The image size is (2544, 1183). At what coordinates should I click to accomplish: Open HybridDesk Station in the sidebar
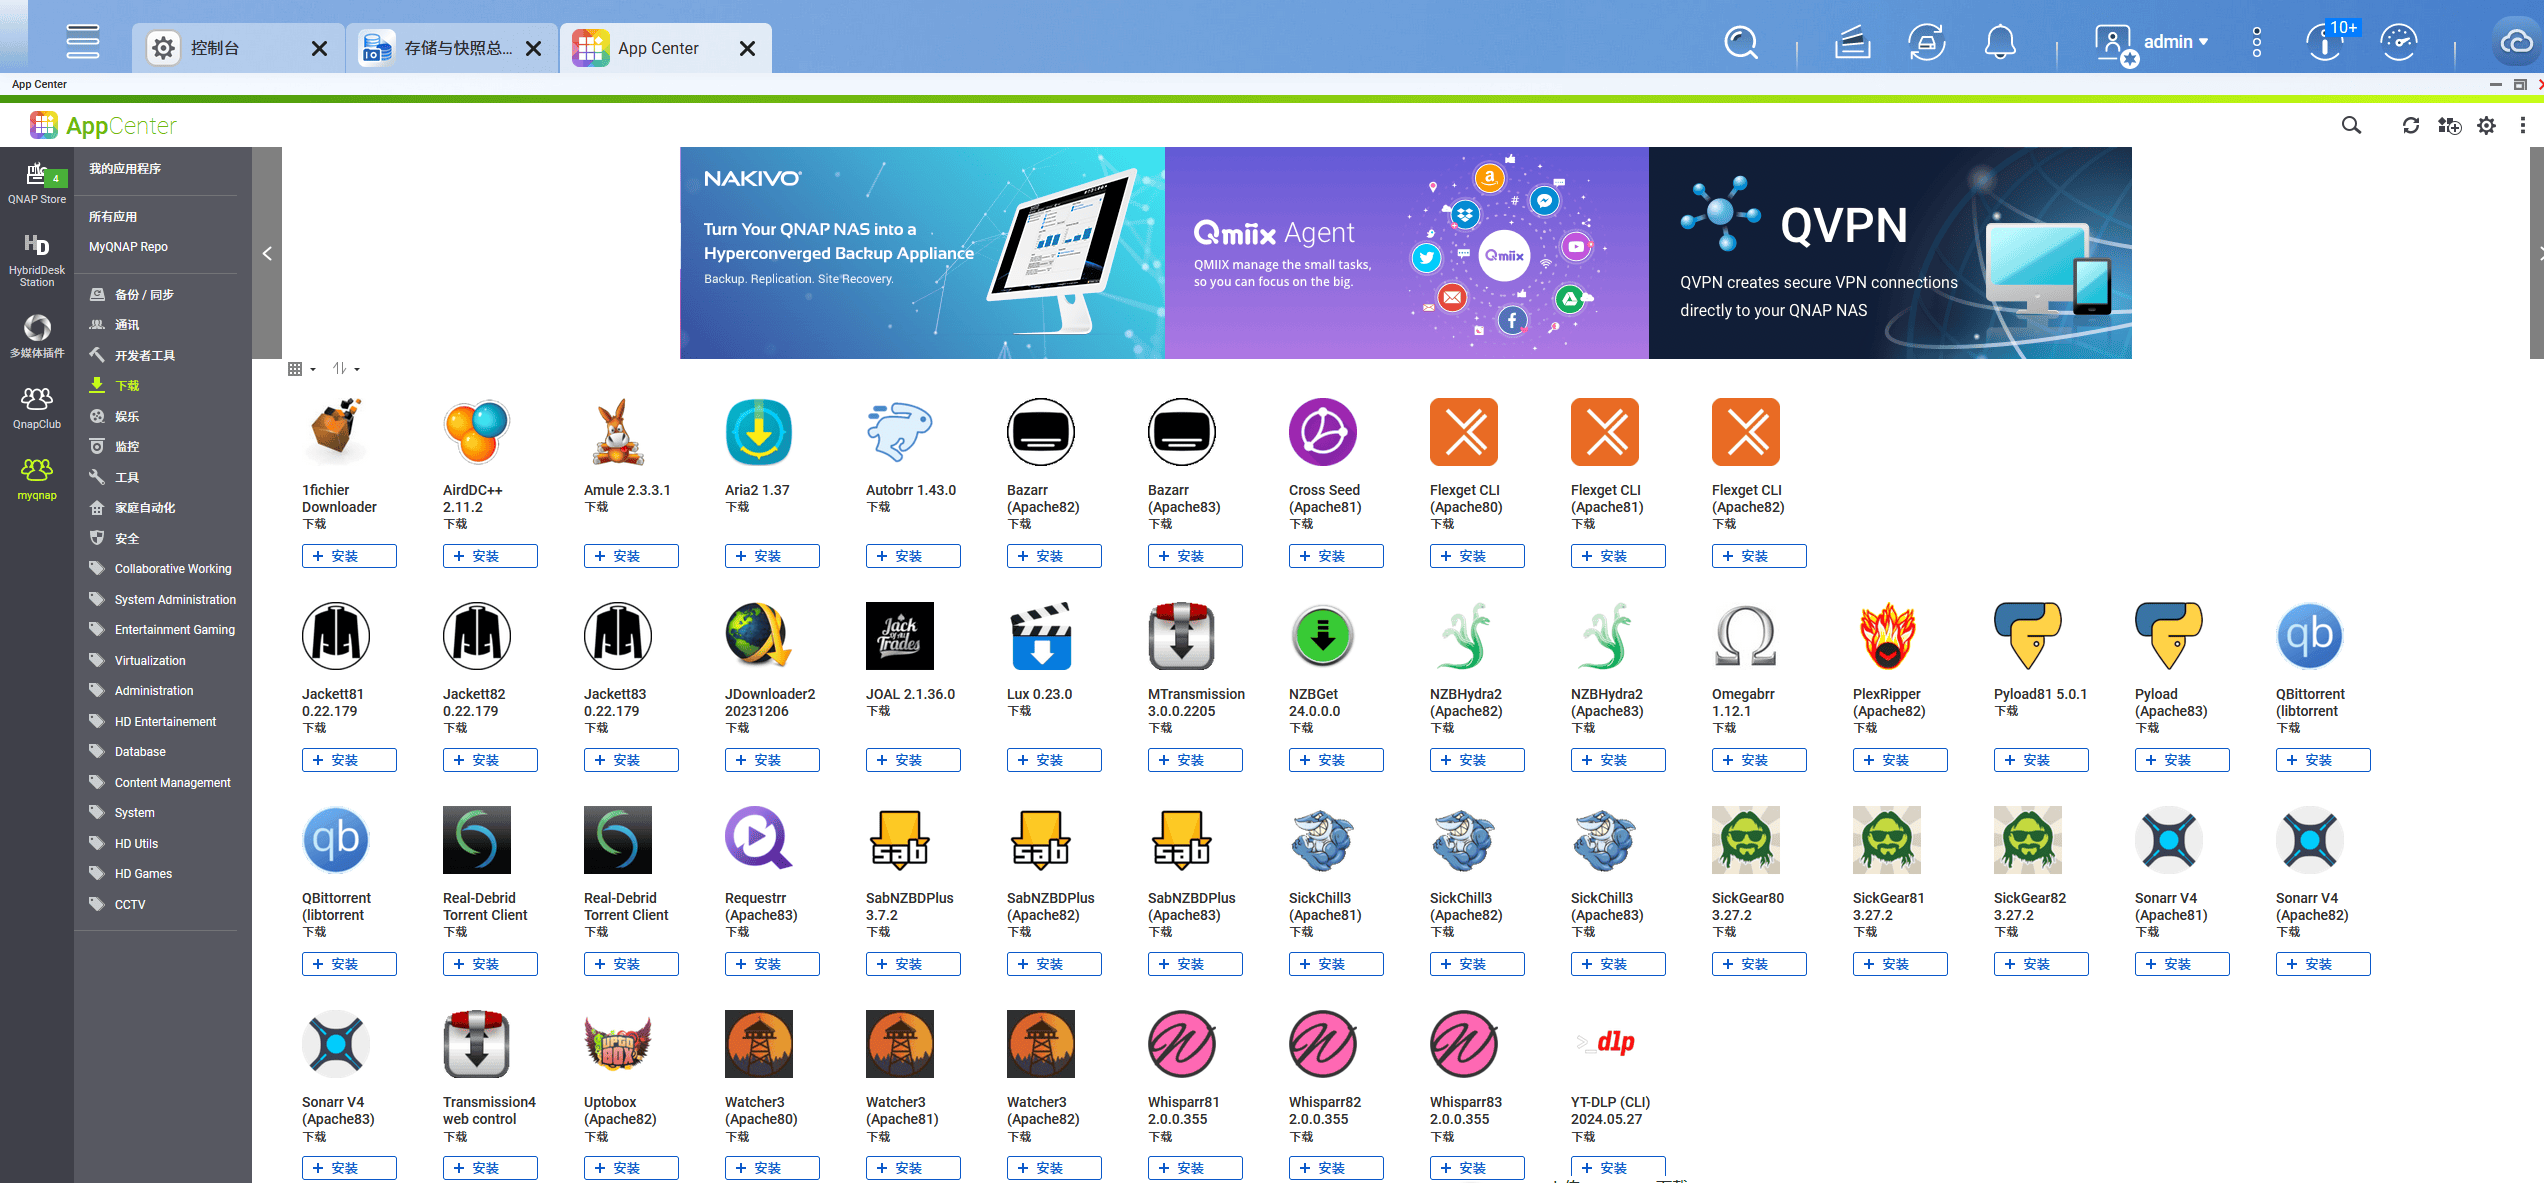(37, 260)
